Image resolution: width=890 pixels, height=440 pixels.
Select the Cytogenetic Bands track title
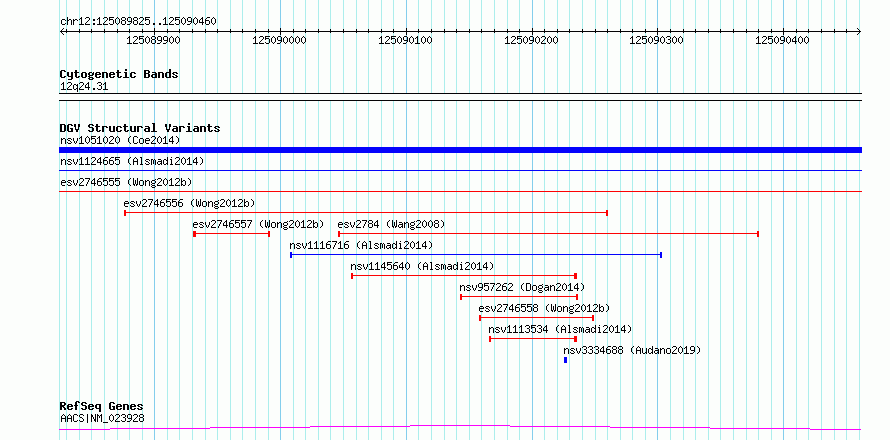[119, 74]
